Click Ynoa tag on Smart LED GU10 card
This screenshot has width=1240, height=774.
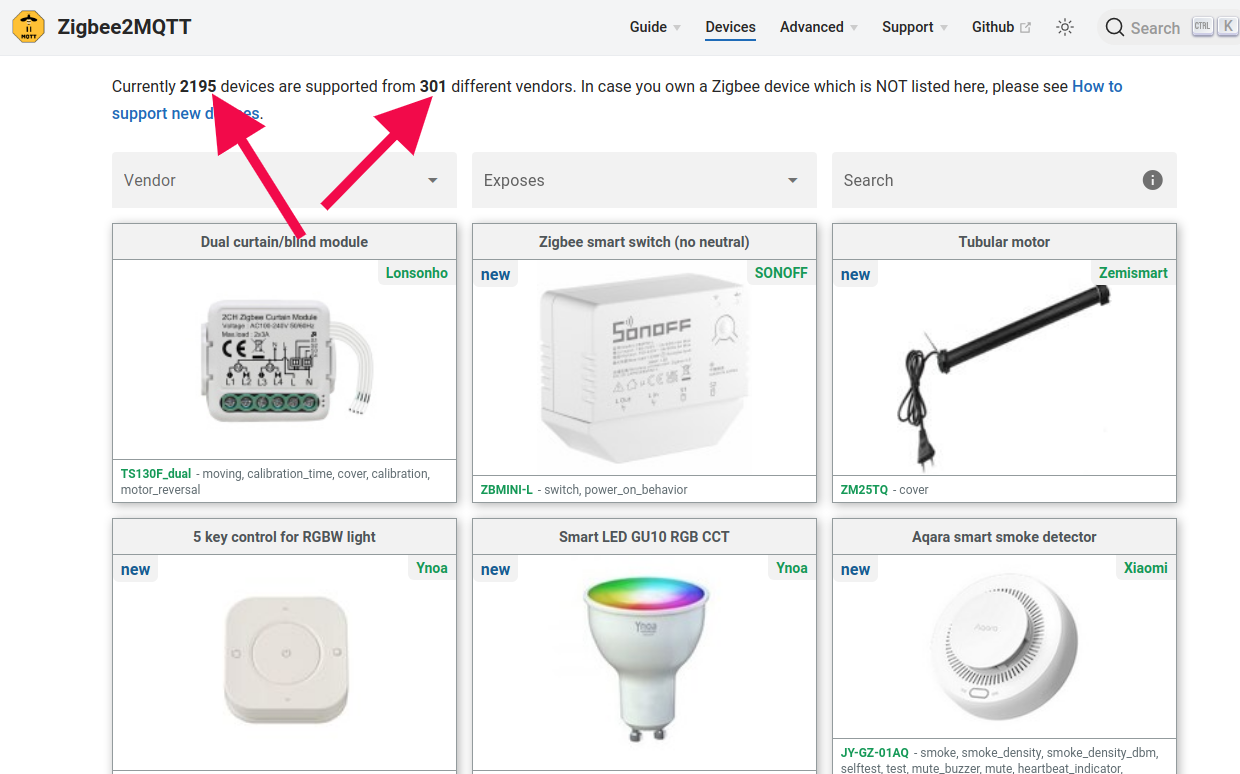(792, 568)
